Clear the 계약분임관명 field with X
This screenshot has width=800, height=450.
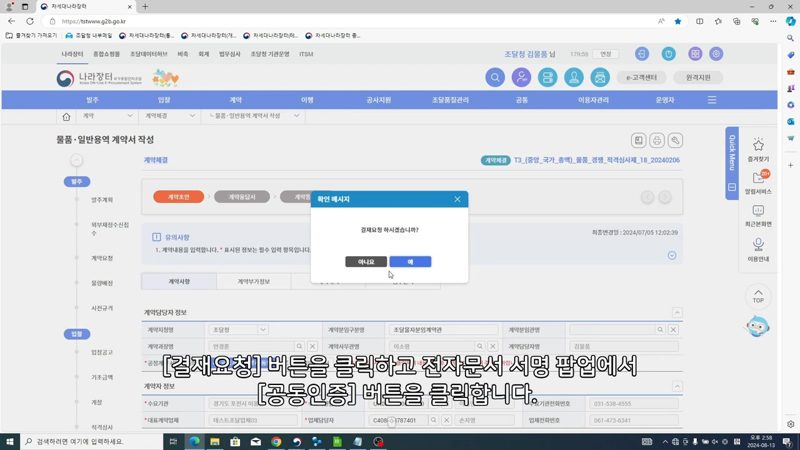coord(673,330)
